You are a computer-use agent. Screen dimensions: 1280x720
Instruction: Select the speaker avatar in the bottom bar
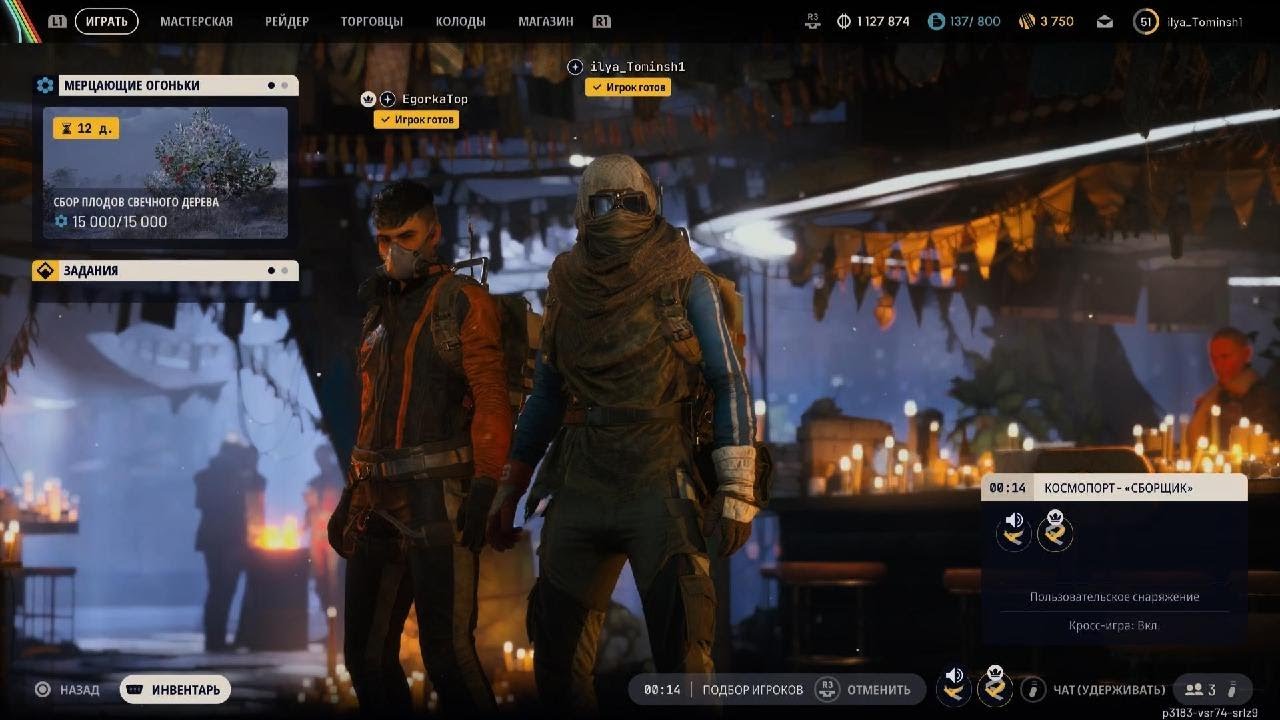(954, 687)
